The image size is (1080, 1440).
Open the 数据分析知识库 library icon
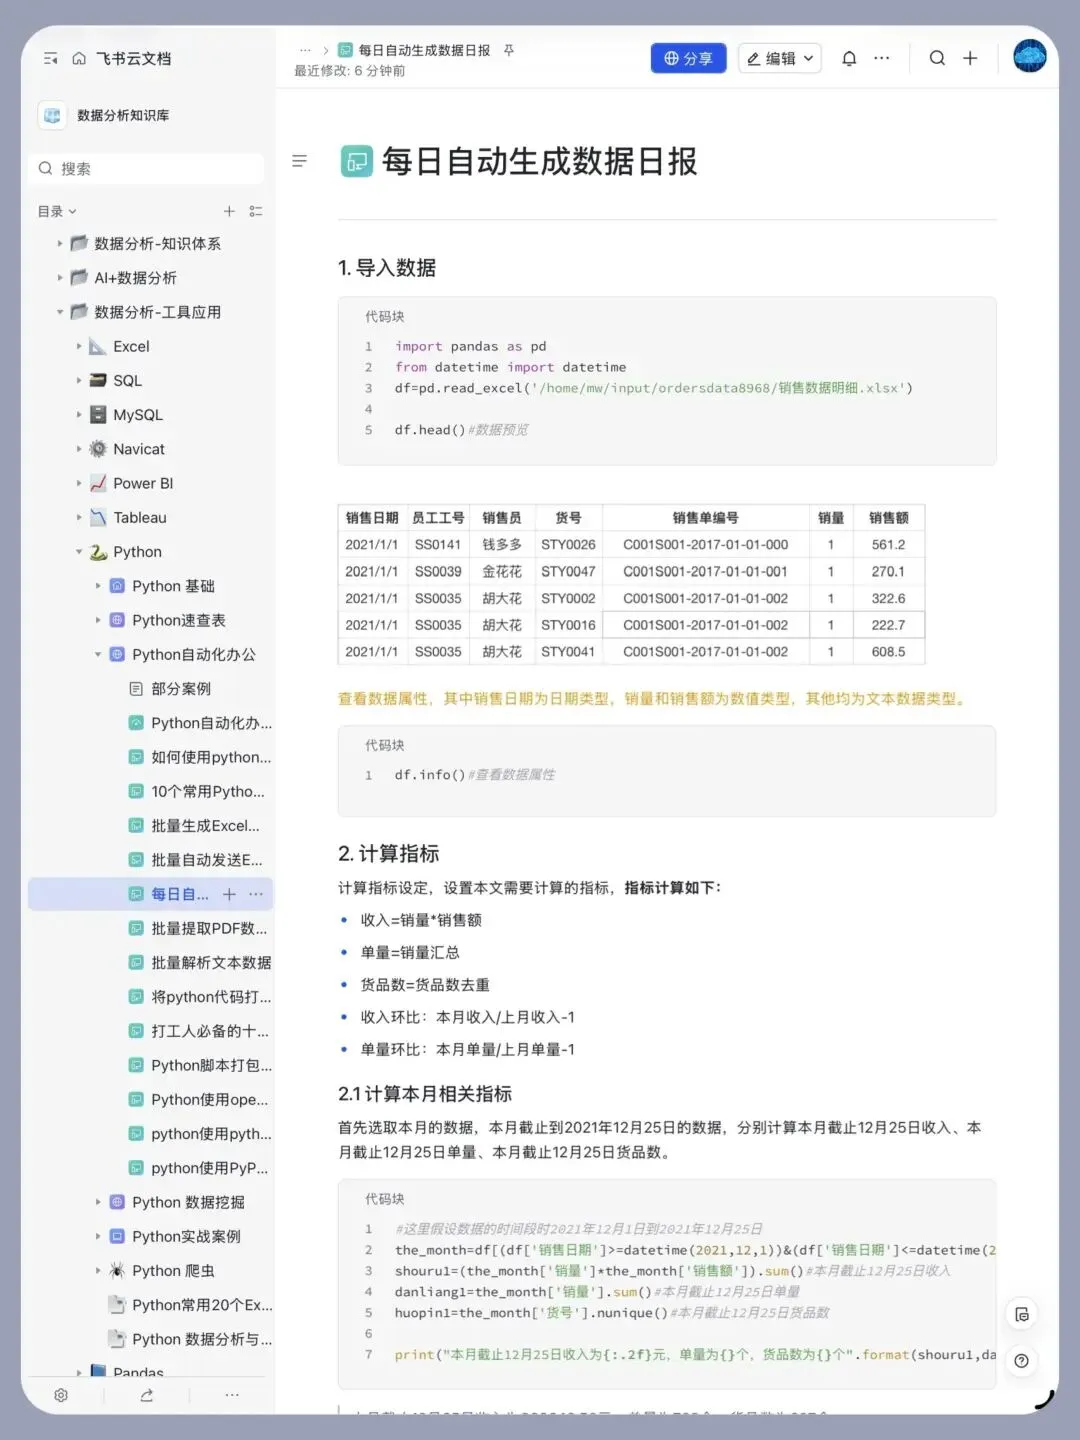click(52, 116)
